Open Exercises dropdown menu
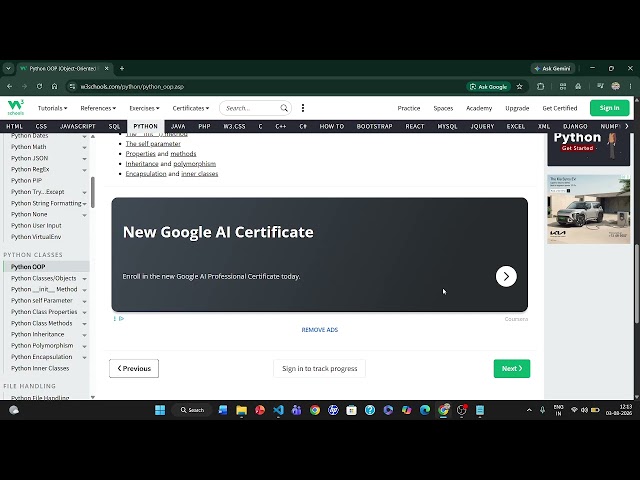Image resolution: width=640 pixels, height=480 pixels. [144, 108]
